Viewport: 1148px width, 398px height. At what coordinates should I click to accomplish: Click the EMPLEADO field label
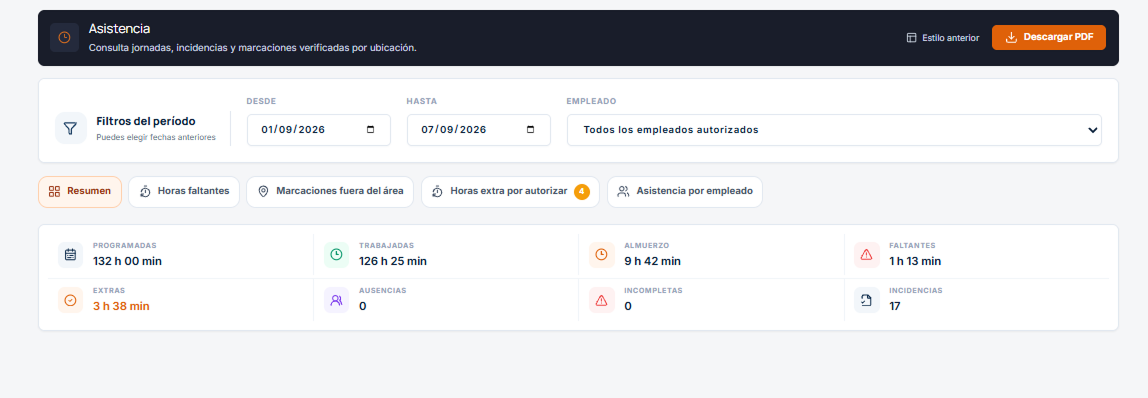click(x=592, y=101)
